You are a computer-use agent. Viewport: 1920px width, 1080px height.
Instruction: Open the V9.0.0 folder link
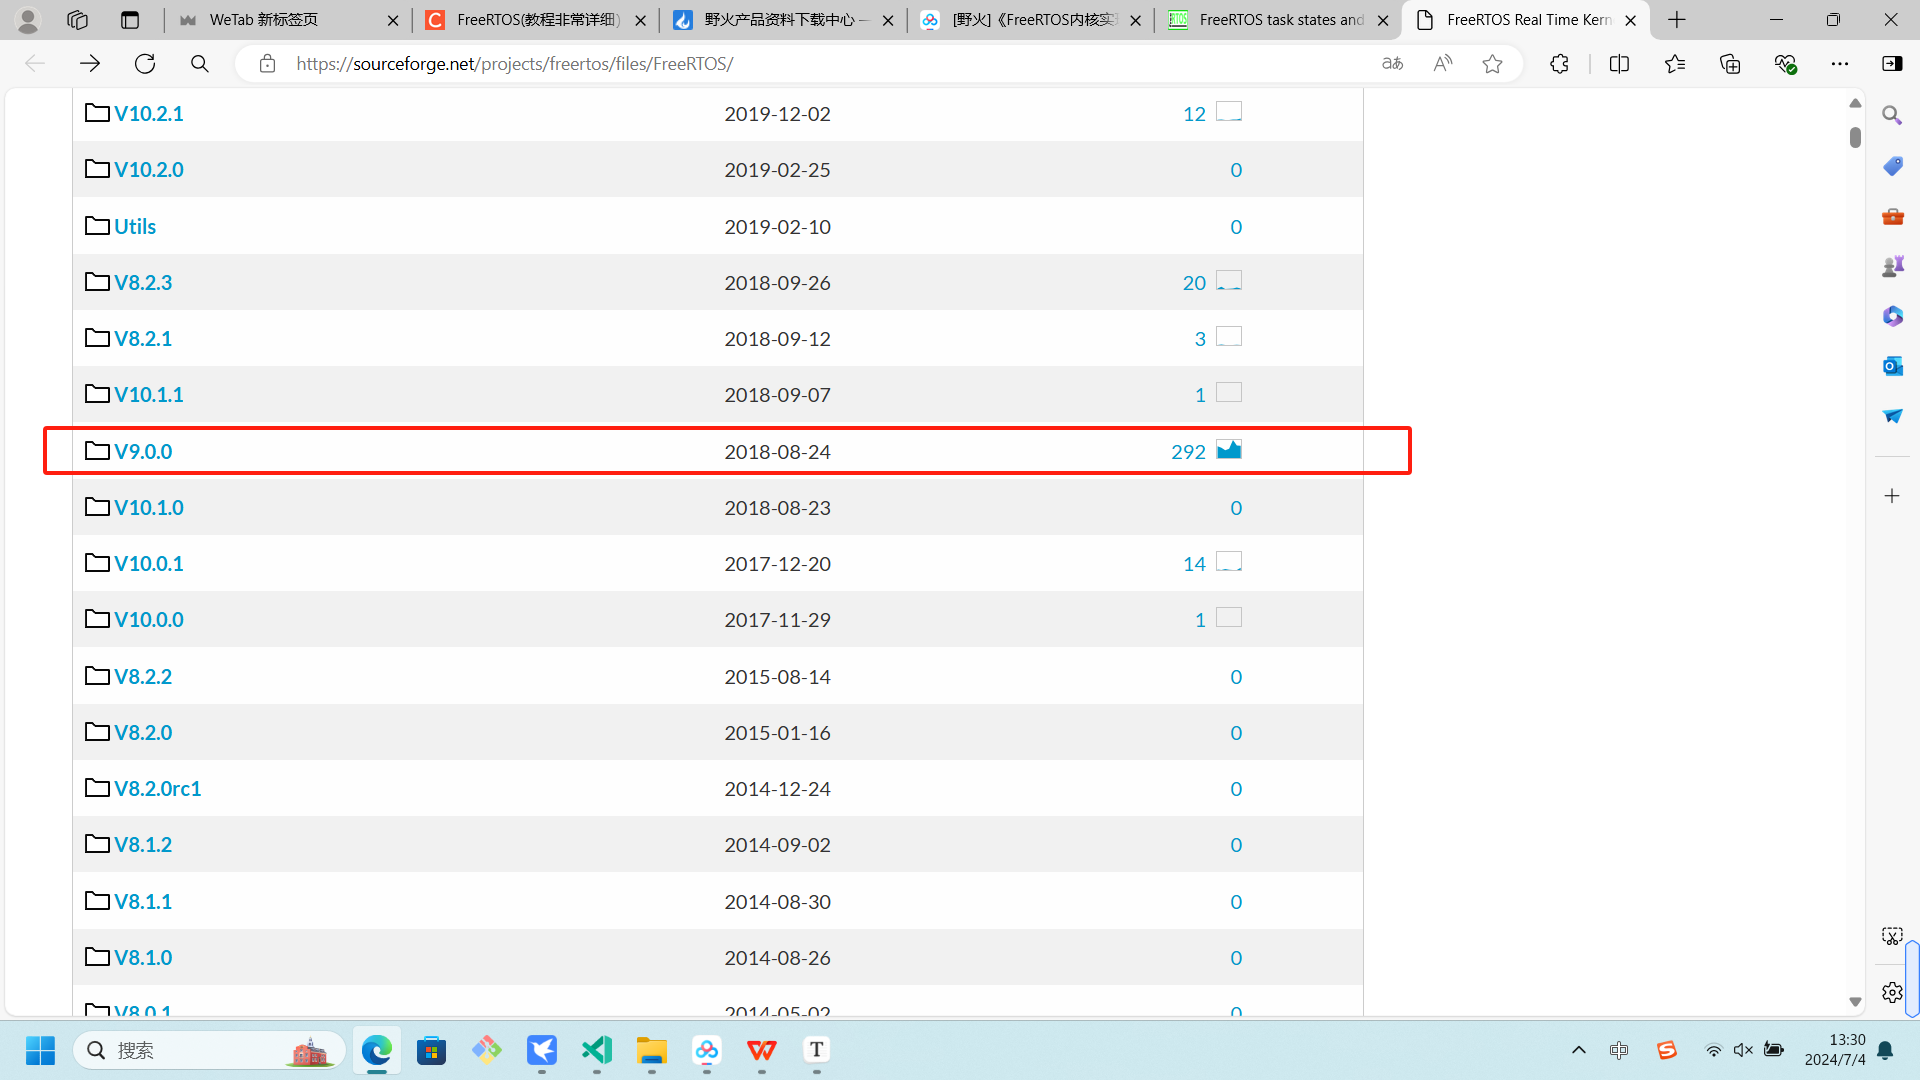tap(143, 452)
